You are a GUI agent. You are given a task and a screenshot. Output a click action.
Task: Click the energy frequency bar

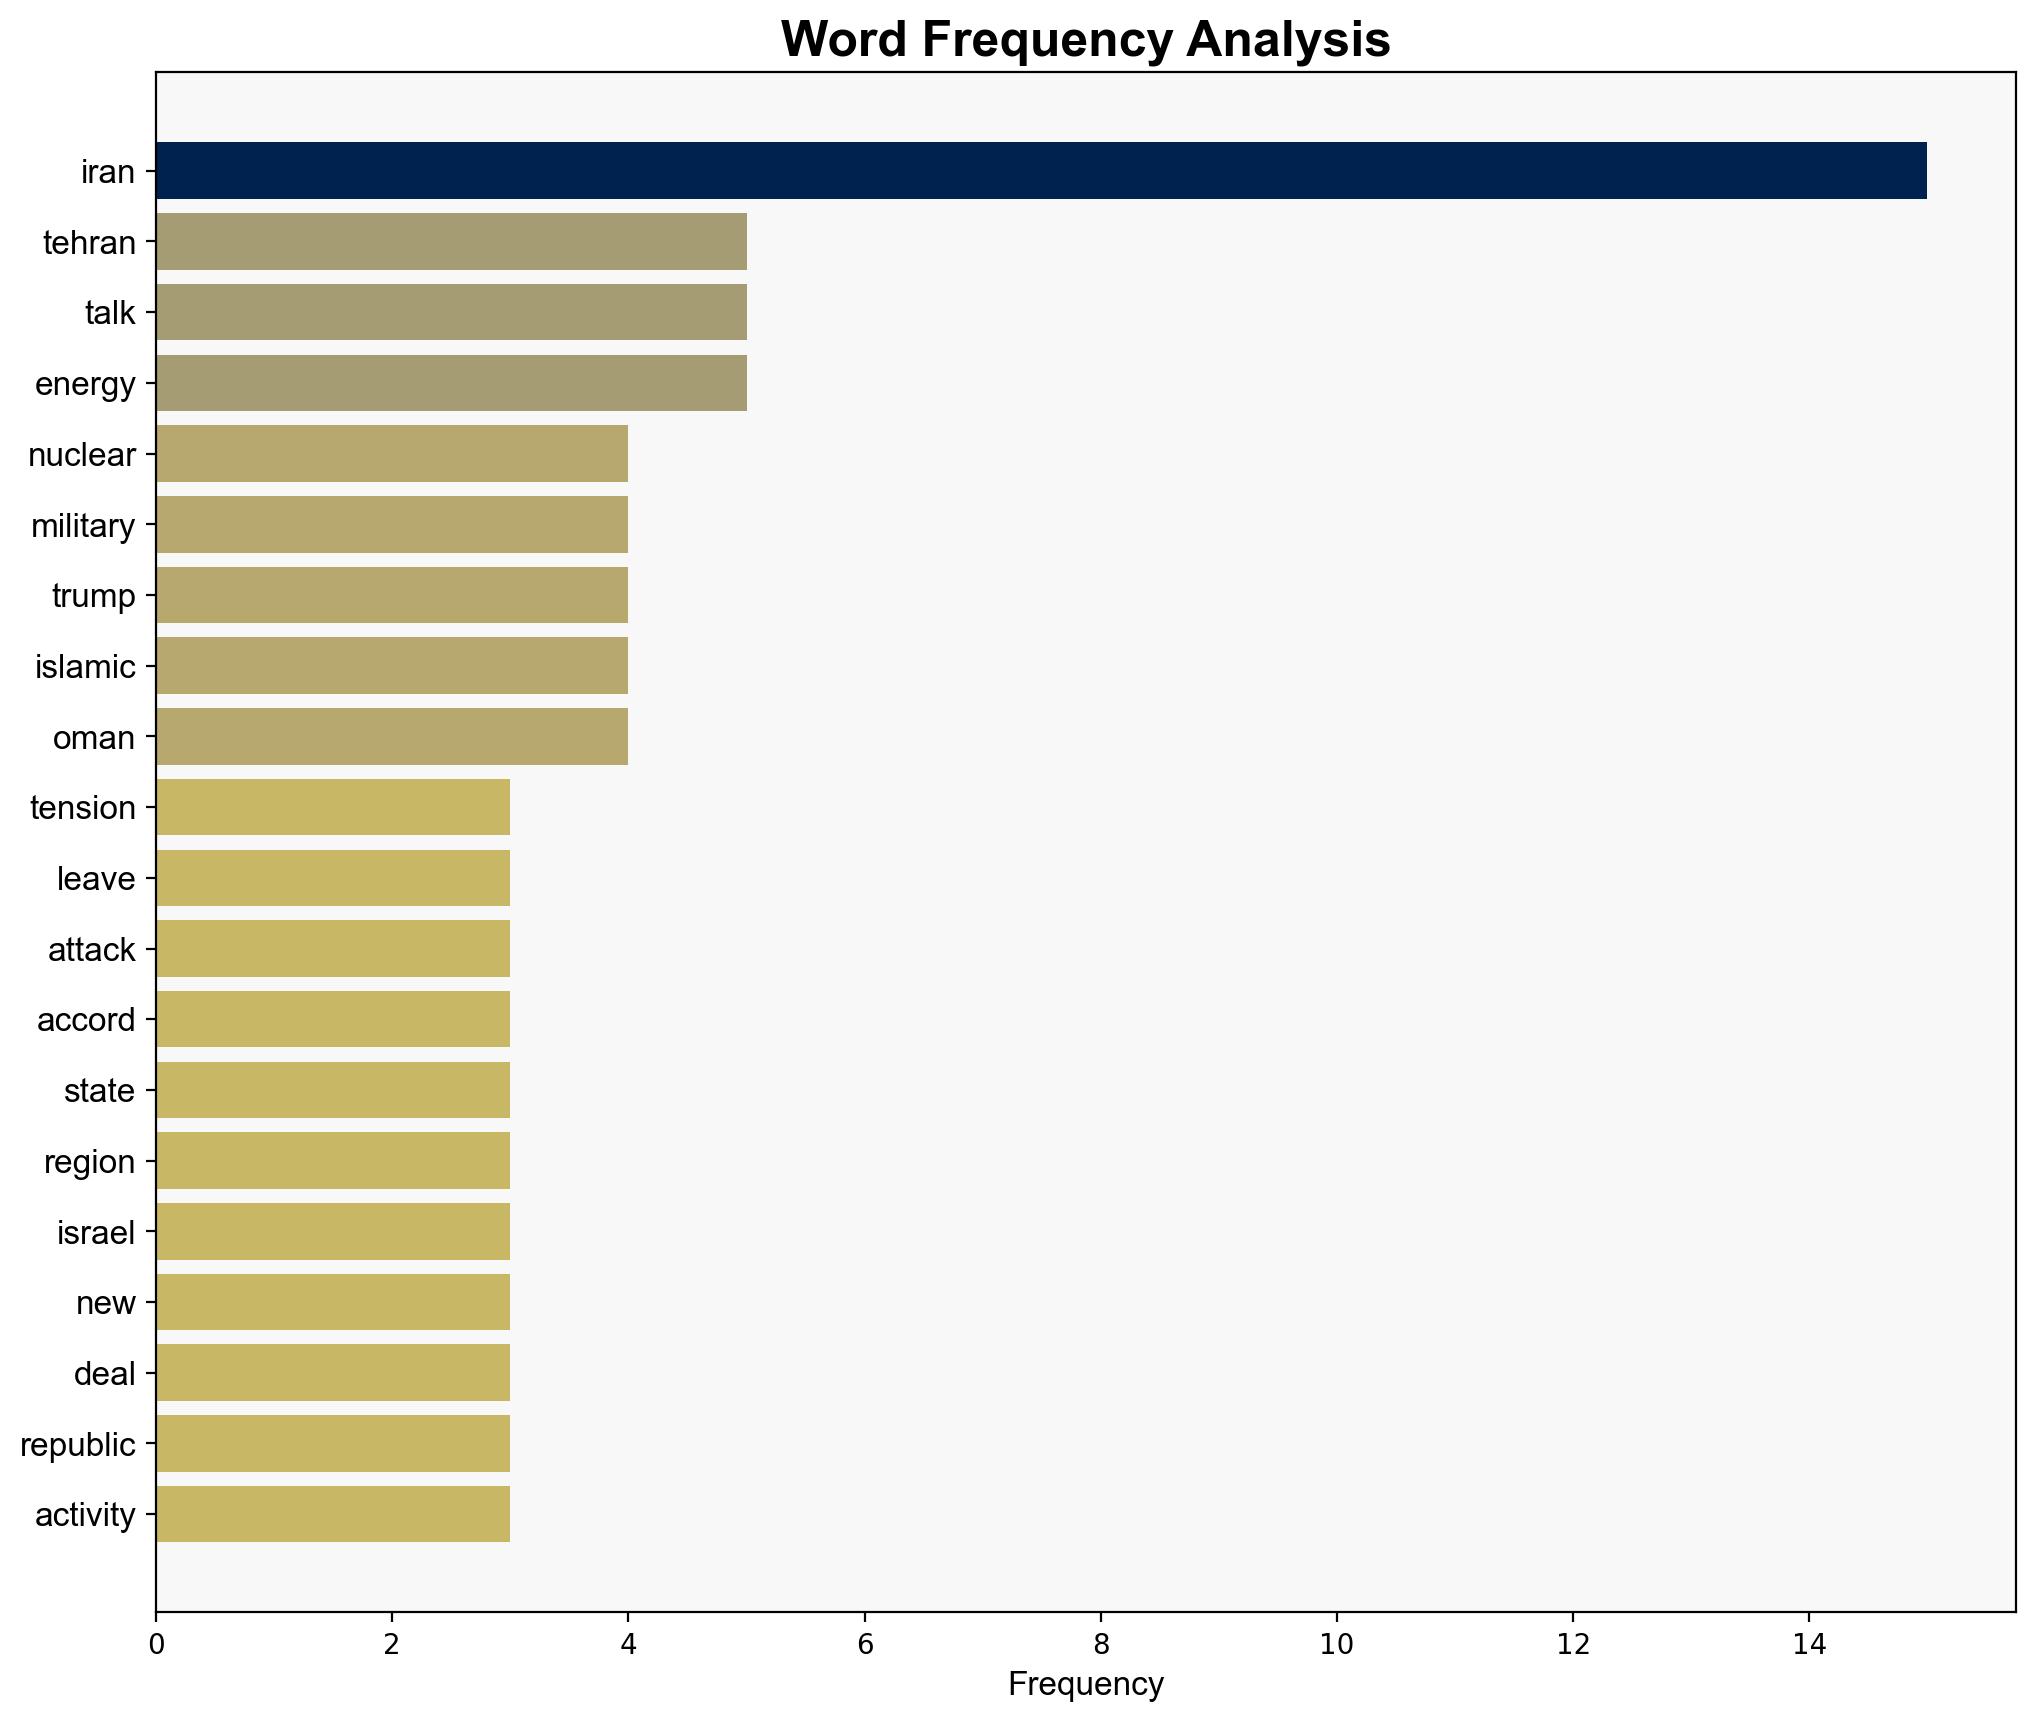coord(451,383)
